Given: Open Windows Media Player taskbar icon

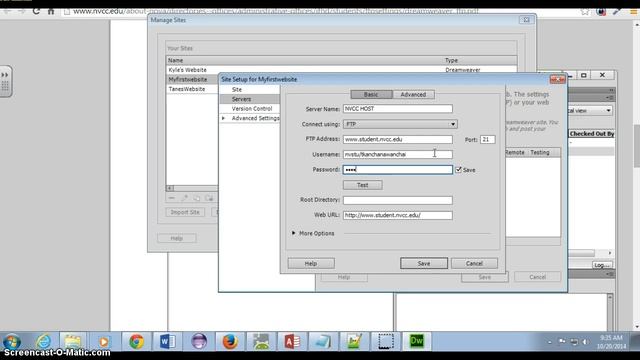Looking at the screenshot, I should click(104, 341).
